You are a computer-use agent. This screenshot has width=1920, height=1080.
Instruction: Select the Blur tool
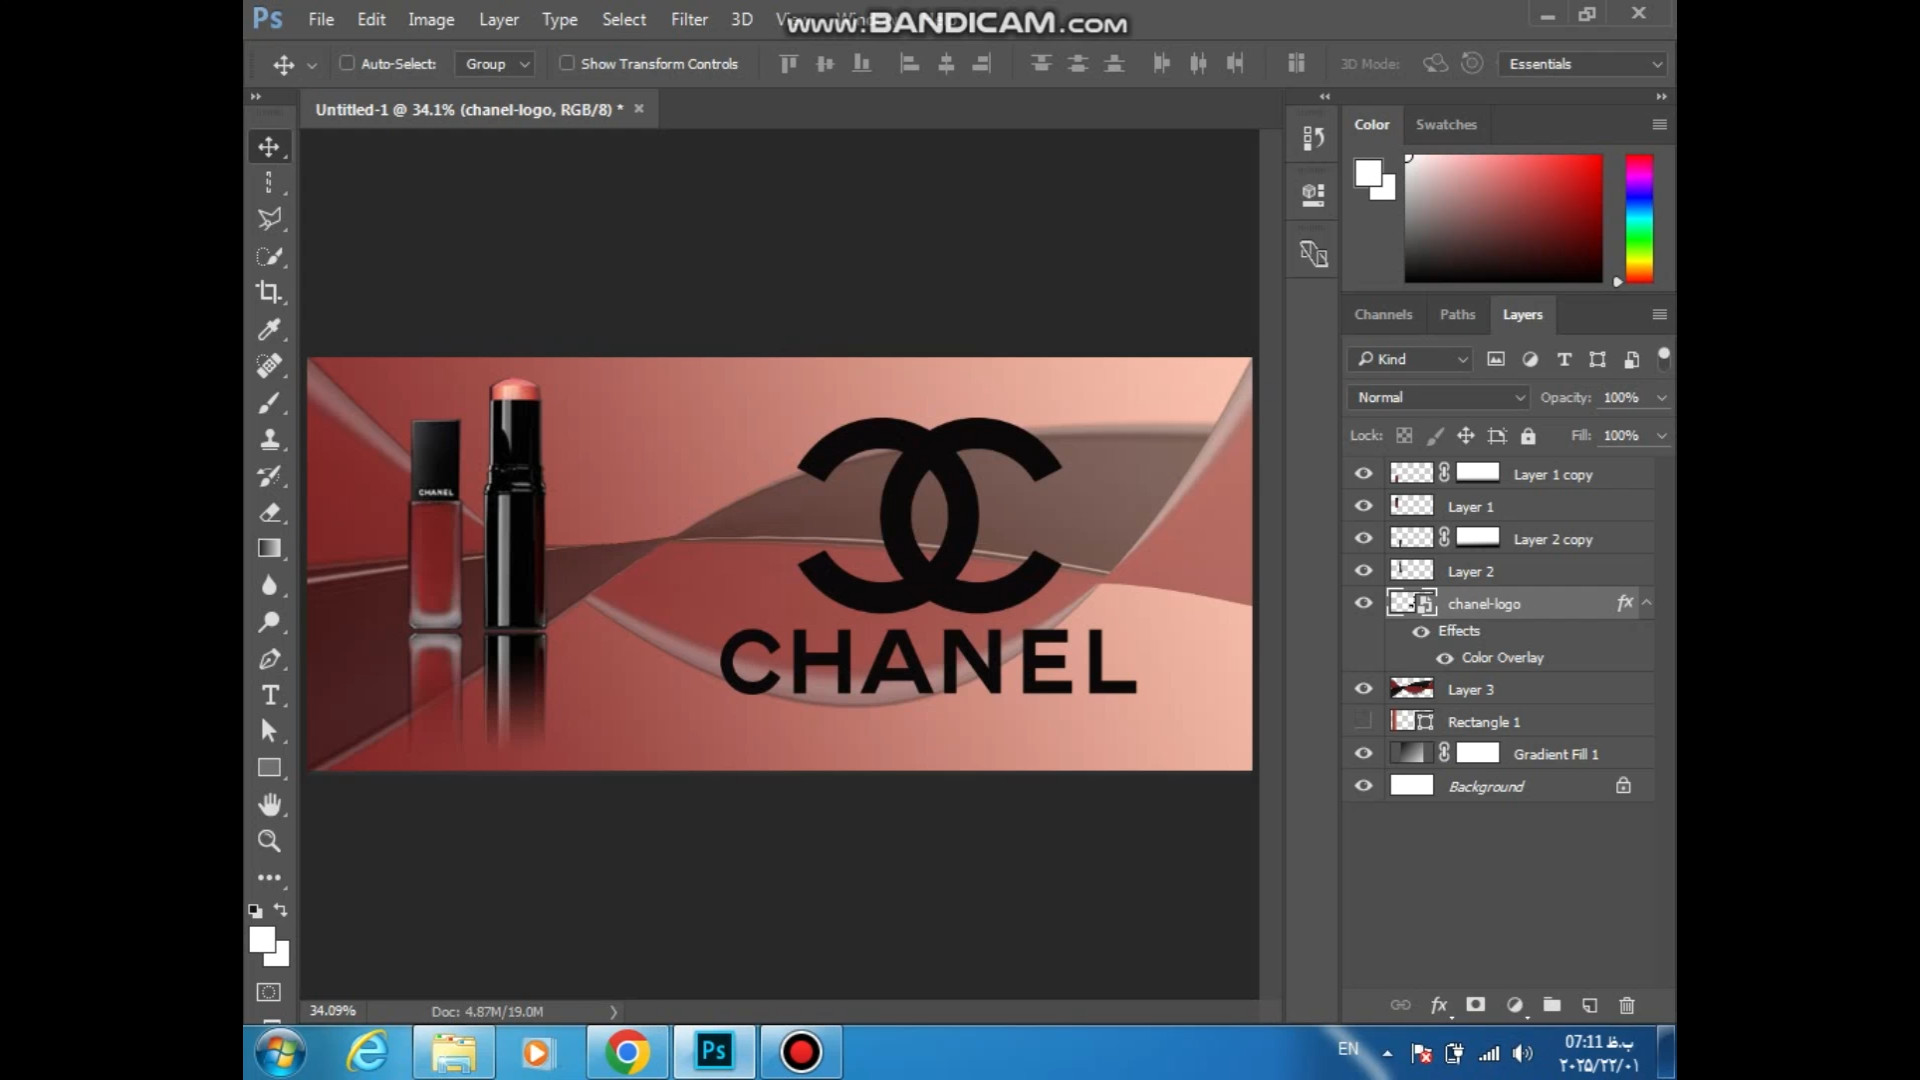(269, 585)
